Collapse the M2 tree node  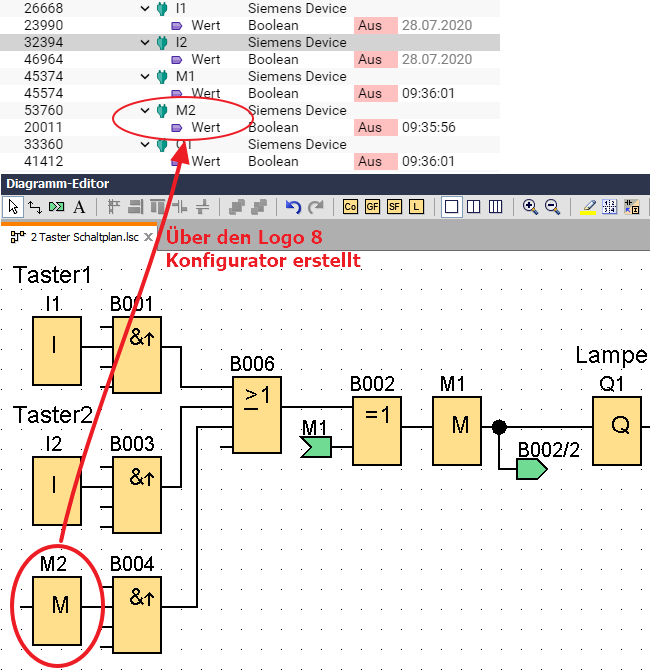click(146, 111)
